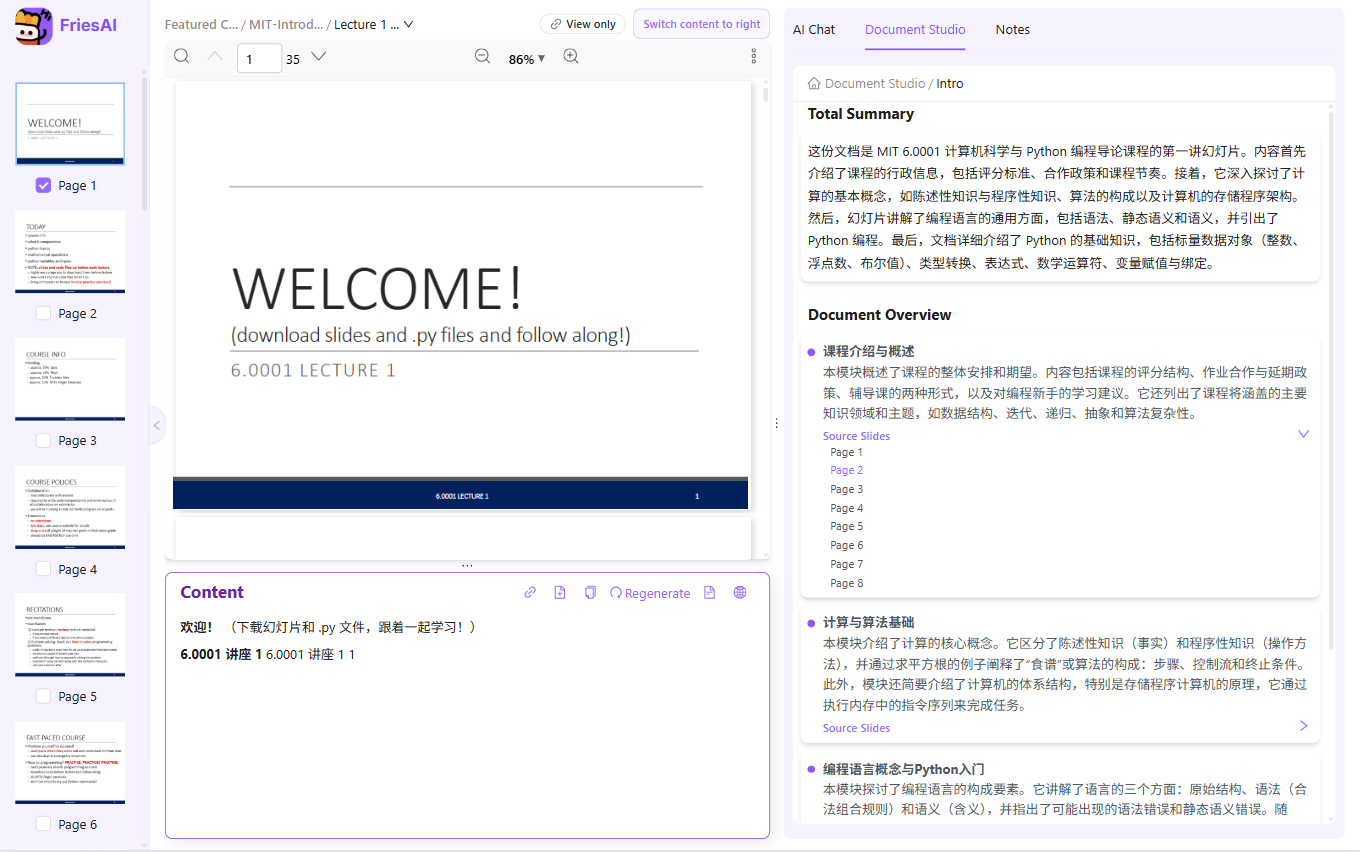
Task: Copy the Content panel text
Action: click(x=590, y=593)
